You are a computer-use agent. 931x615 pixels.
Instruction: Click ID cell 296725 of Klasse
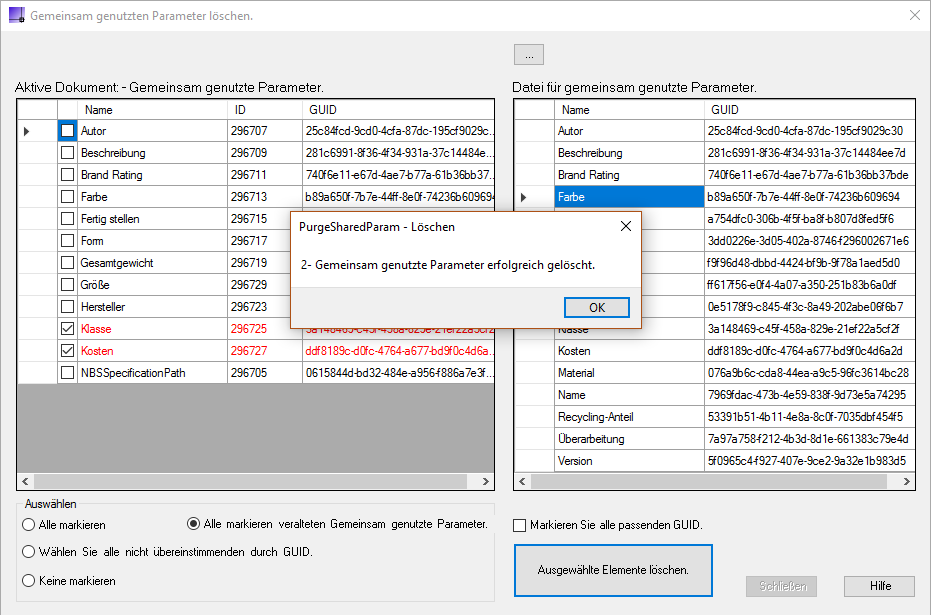coord(265,328)
